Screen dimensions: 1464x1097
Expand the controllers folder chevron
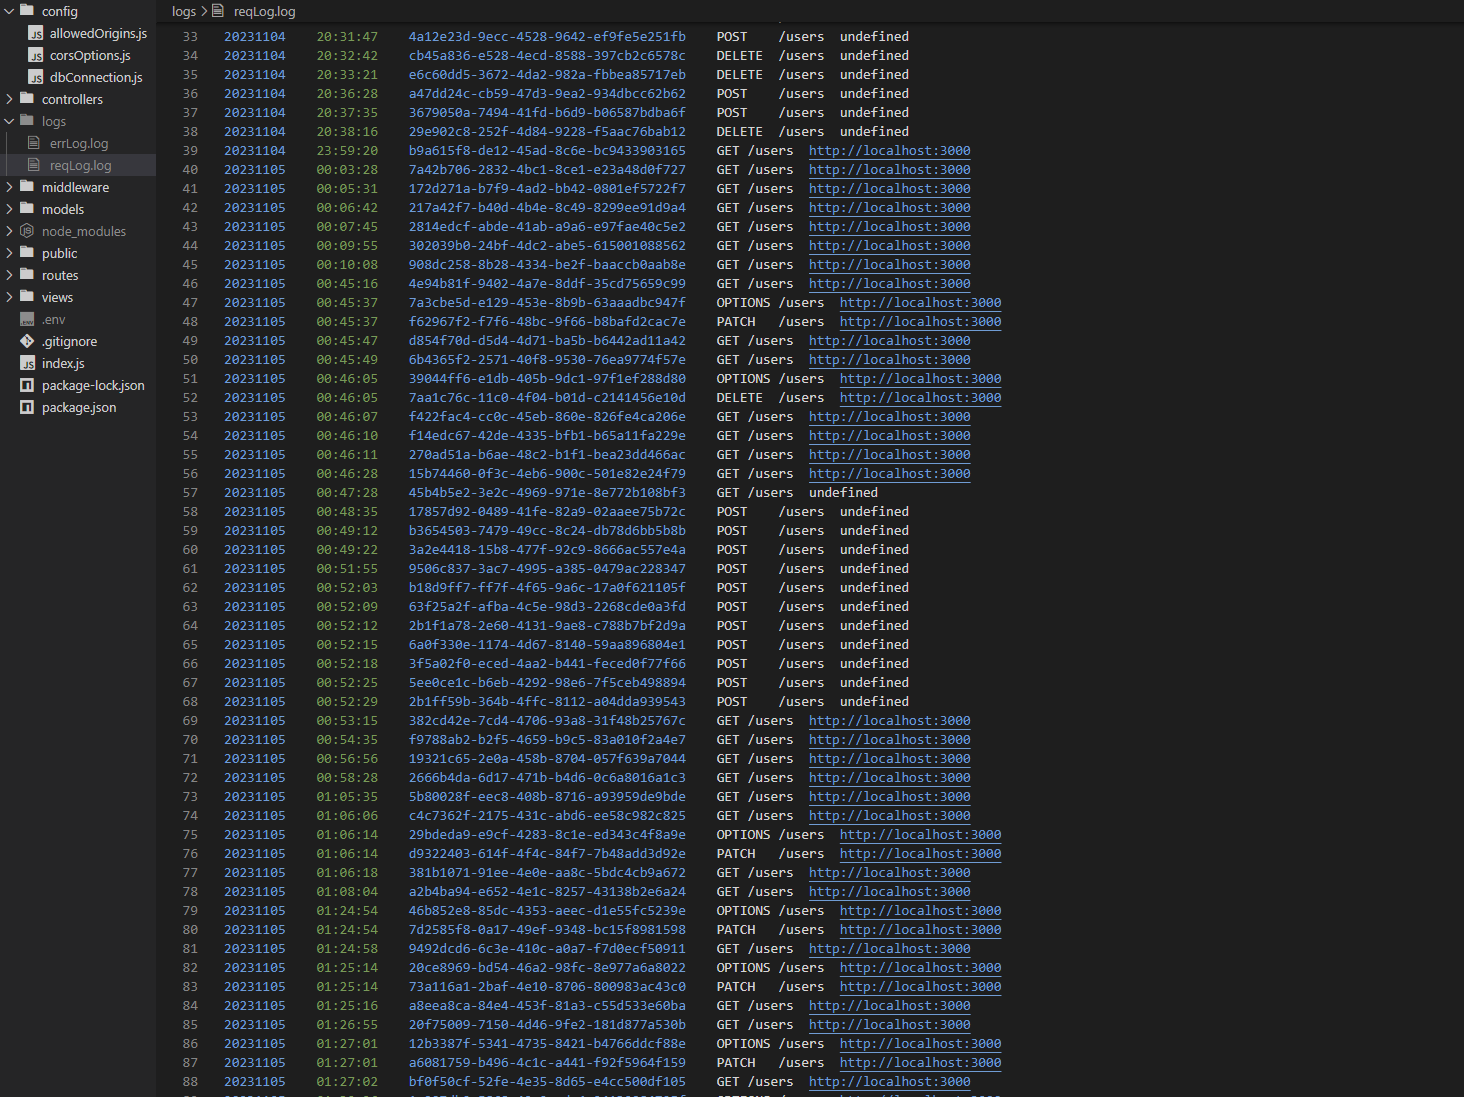(9, 99)
